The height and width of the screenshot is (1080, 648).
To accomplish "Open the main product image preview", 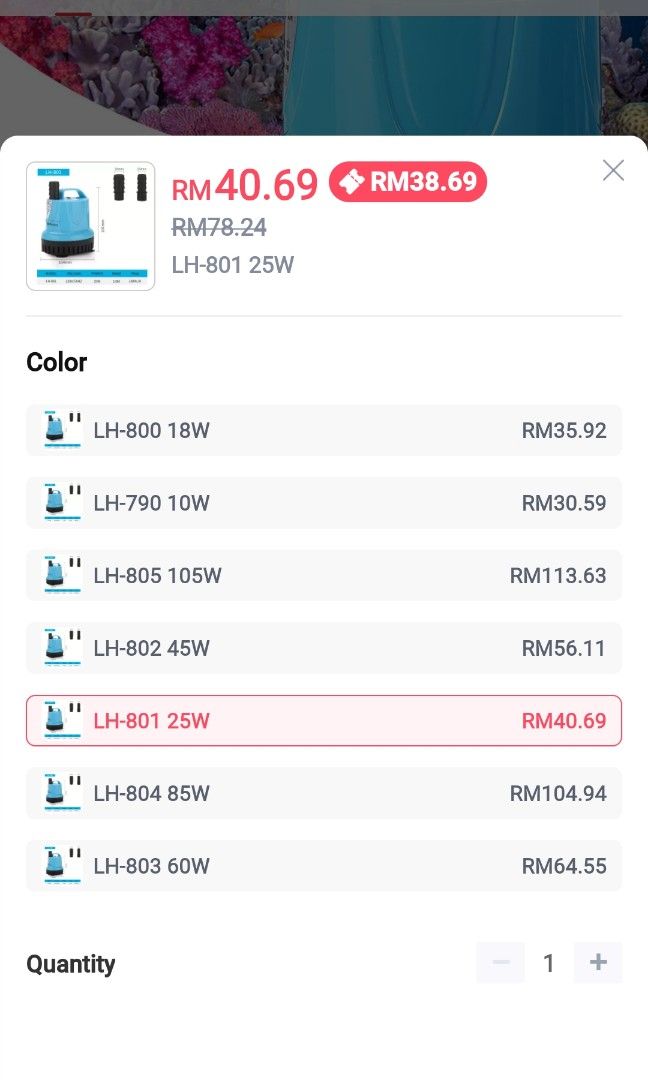I will point(90,226).
